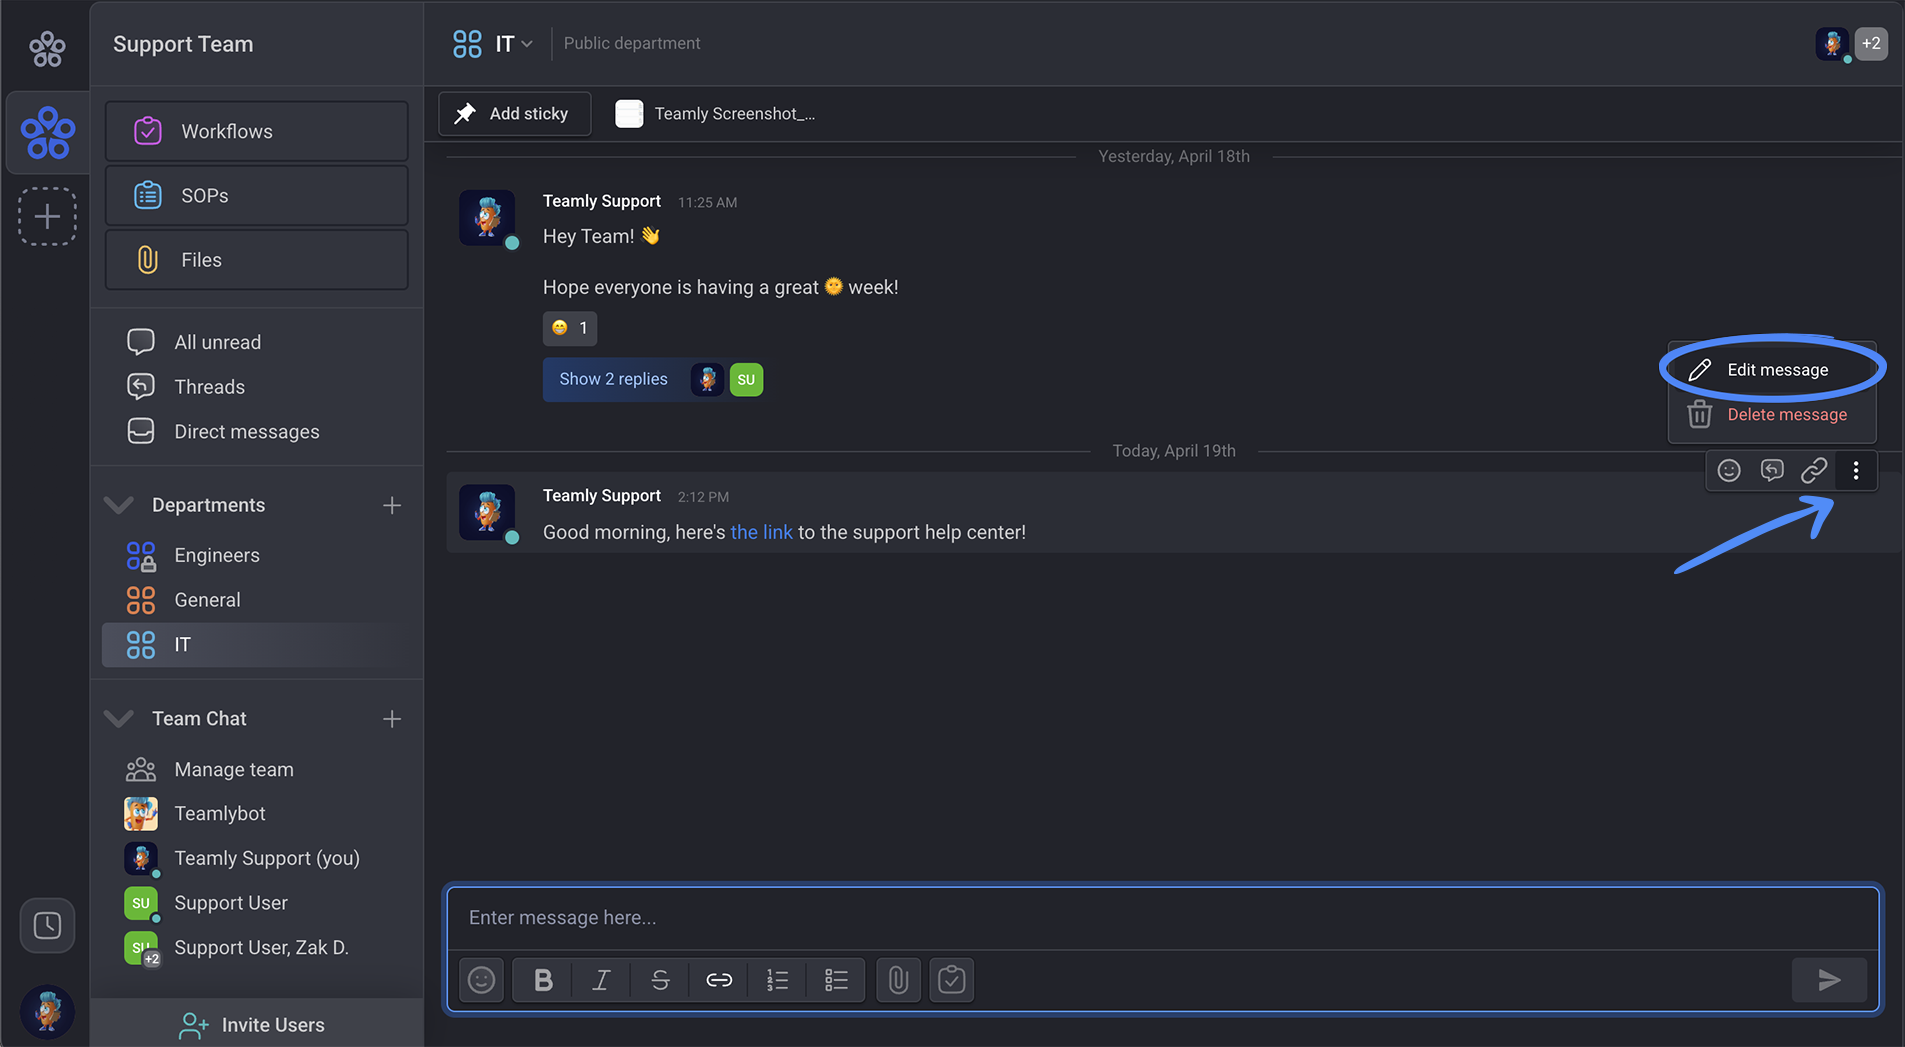Screen dimensions: 1905x1047
Task: Add a new workspace with dashed plus
Action: tap(47, 216)
